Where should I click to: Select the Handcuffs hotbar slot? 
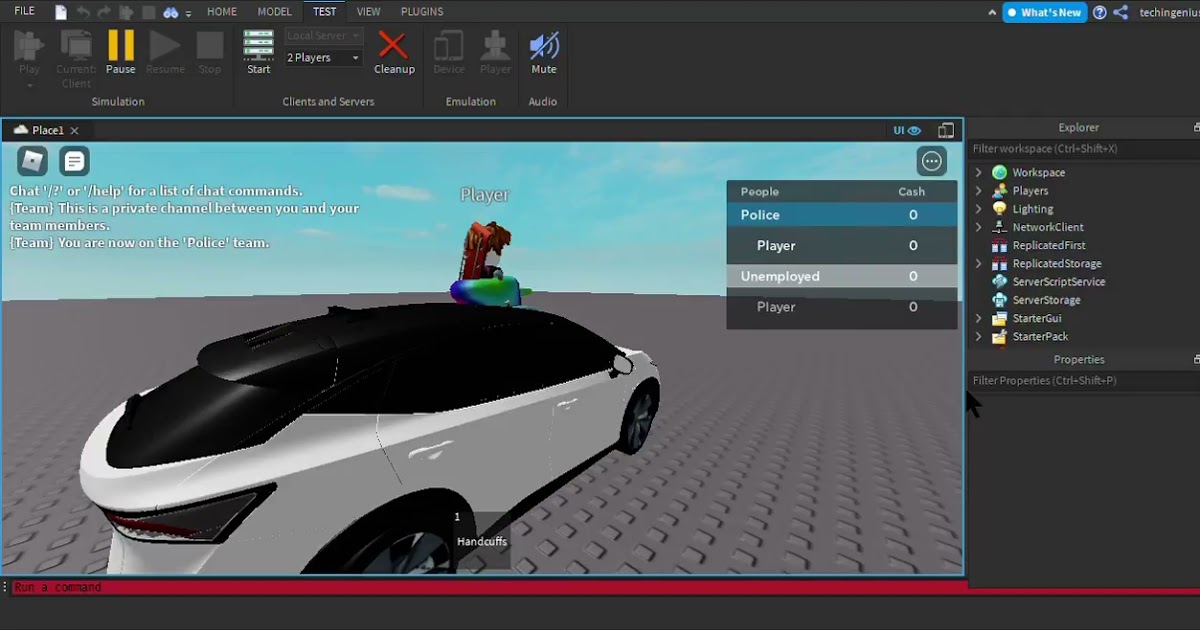482,539
